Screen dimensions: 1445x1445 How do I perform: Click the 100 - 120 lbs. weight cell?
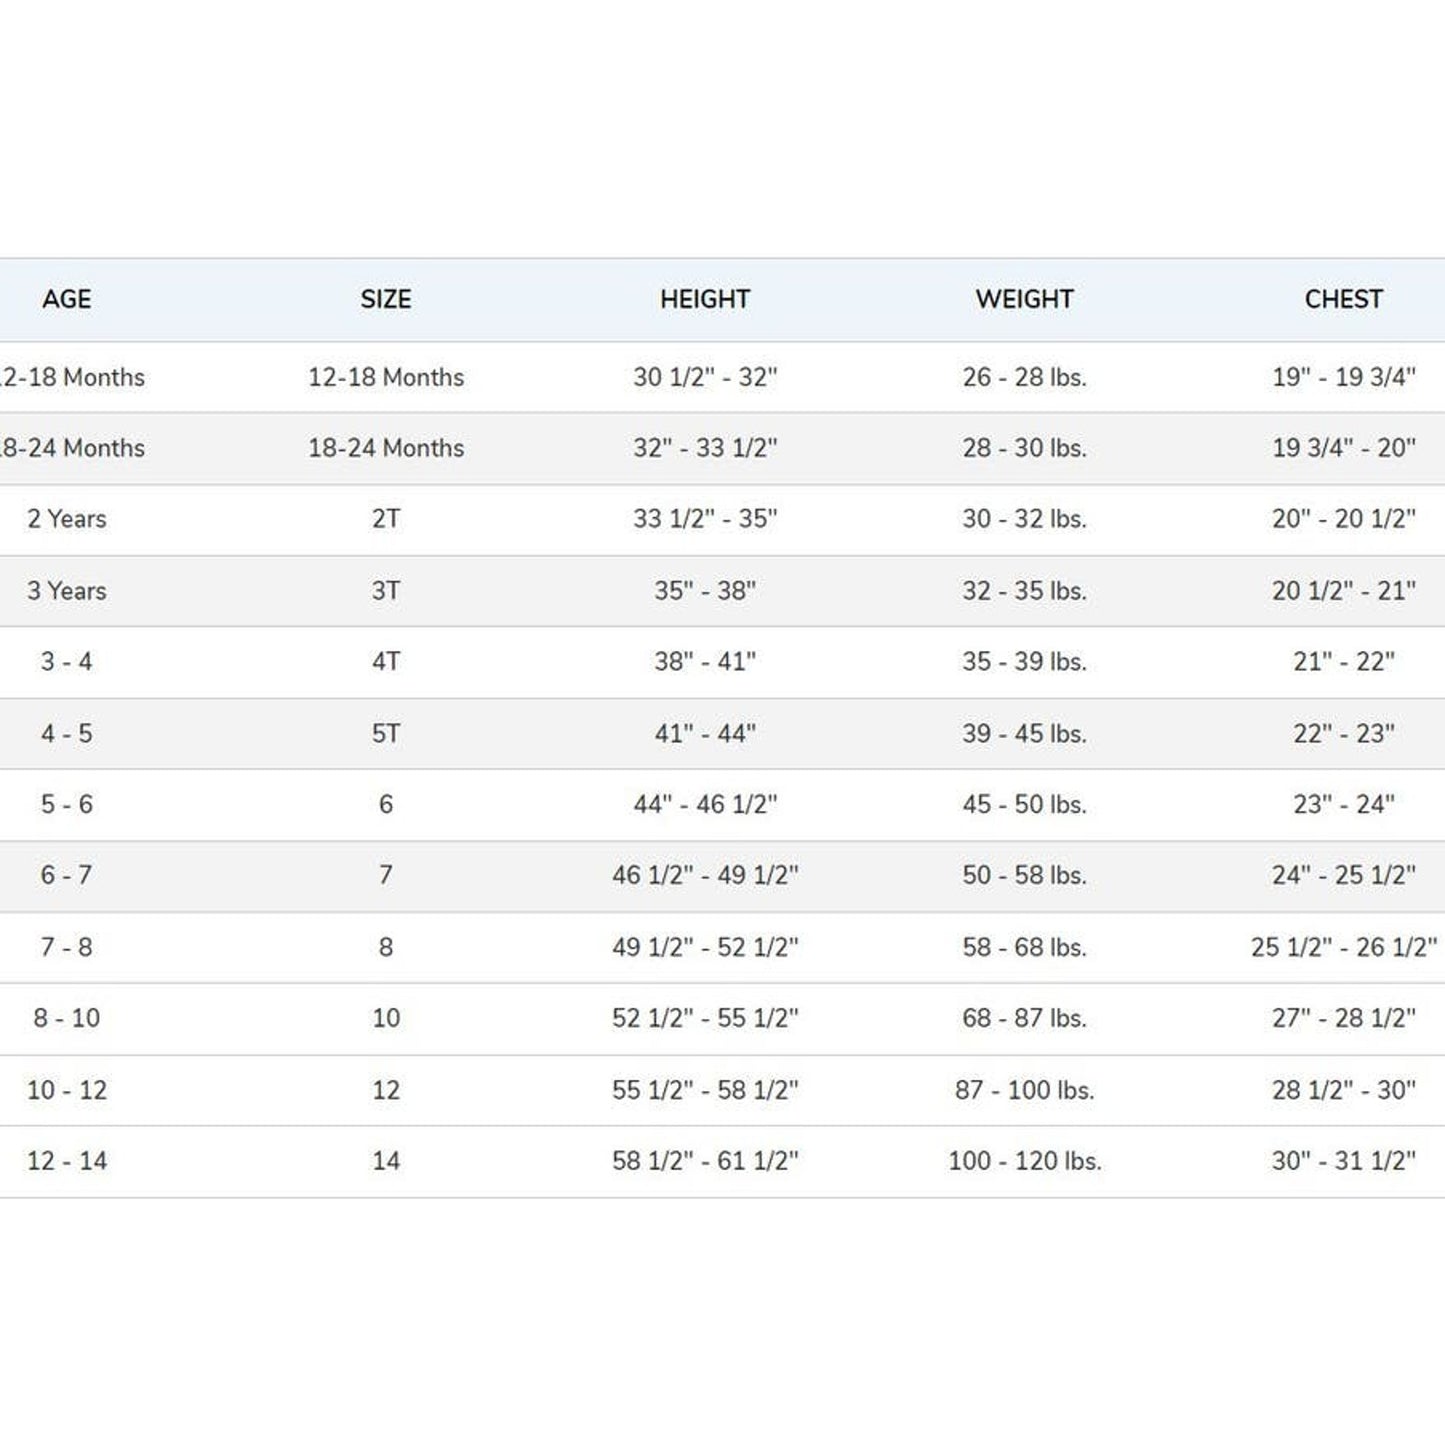click(1024, 1161)
